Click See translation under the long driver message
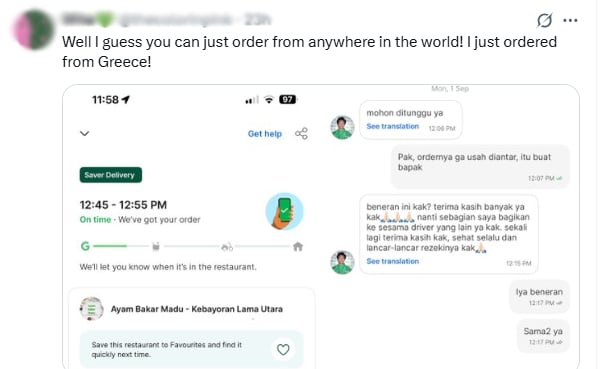Viewport: 611px width, 369px height. pos(392,261)
